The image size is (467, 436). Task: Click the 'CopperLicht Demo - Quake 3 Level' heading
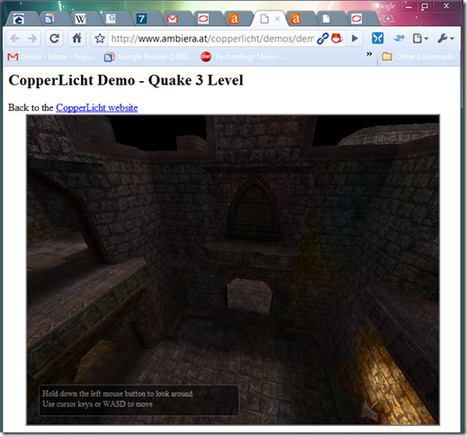(126, 80)
